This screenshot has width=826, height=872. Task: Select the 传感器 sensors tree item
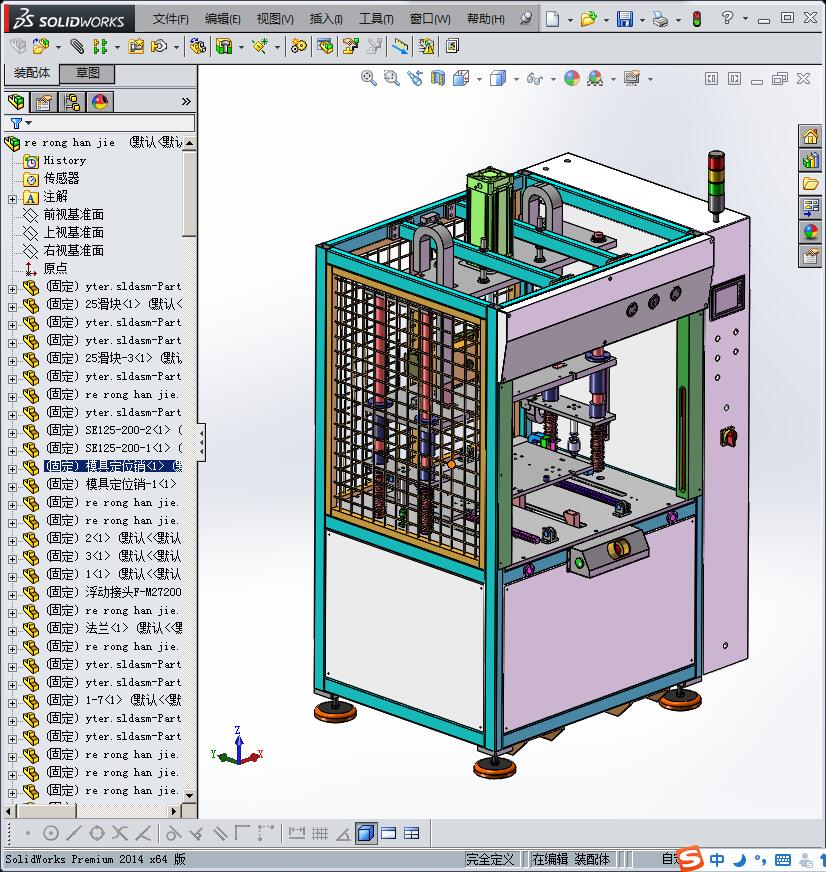61,179
